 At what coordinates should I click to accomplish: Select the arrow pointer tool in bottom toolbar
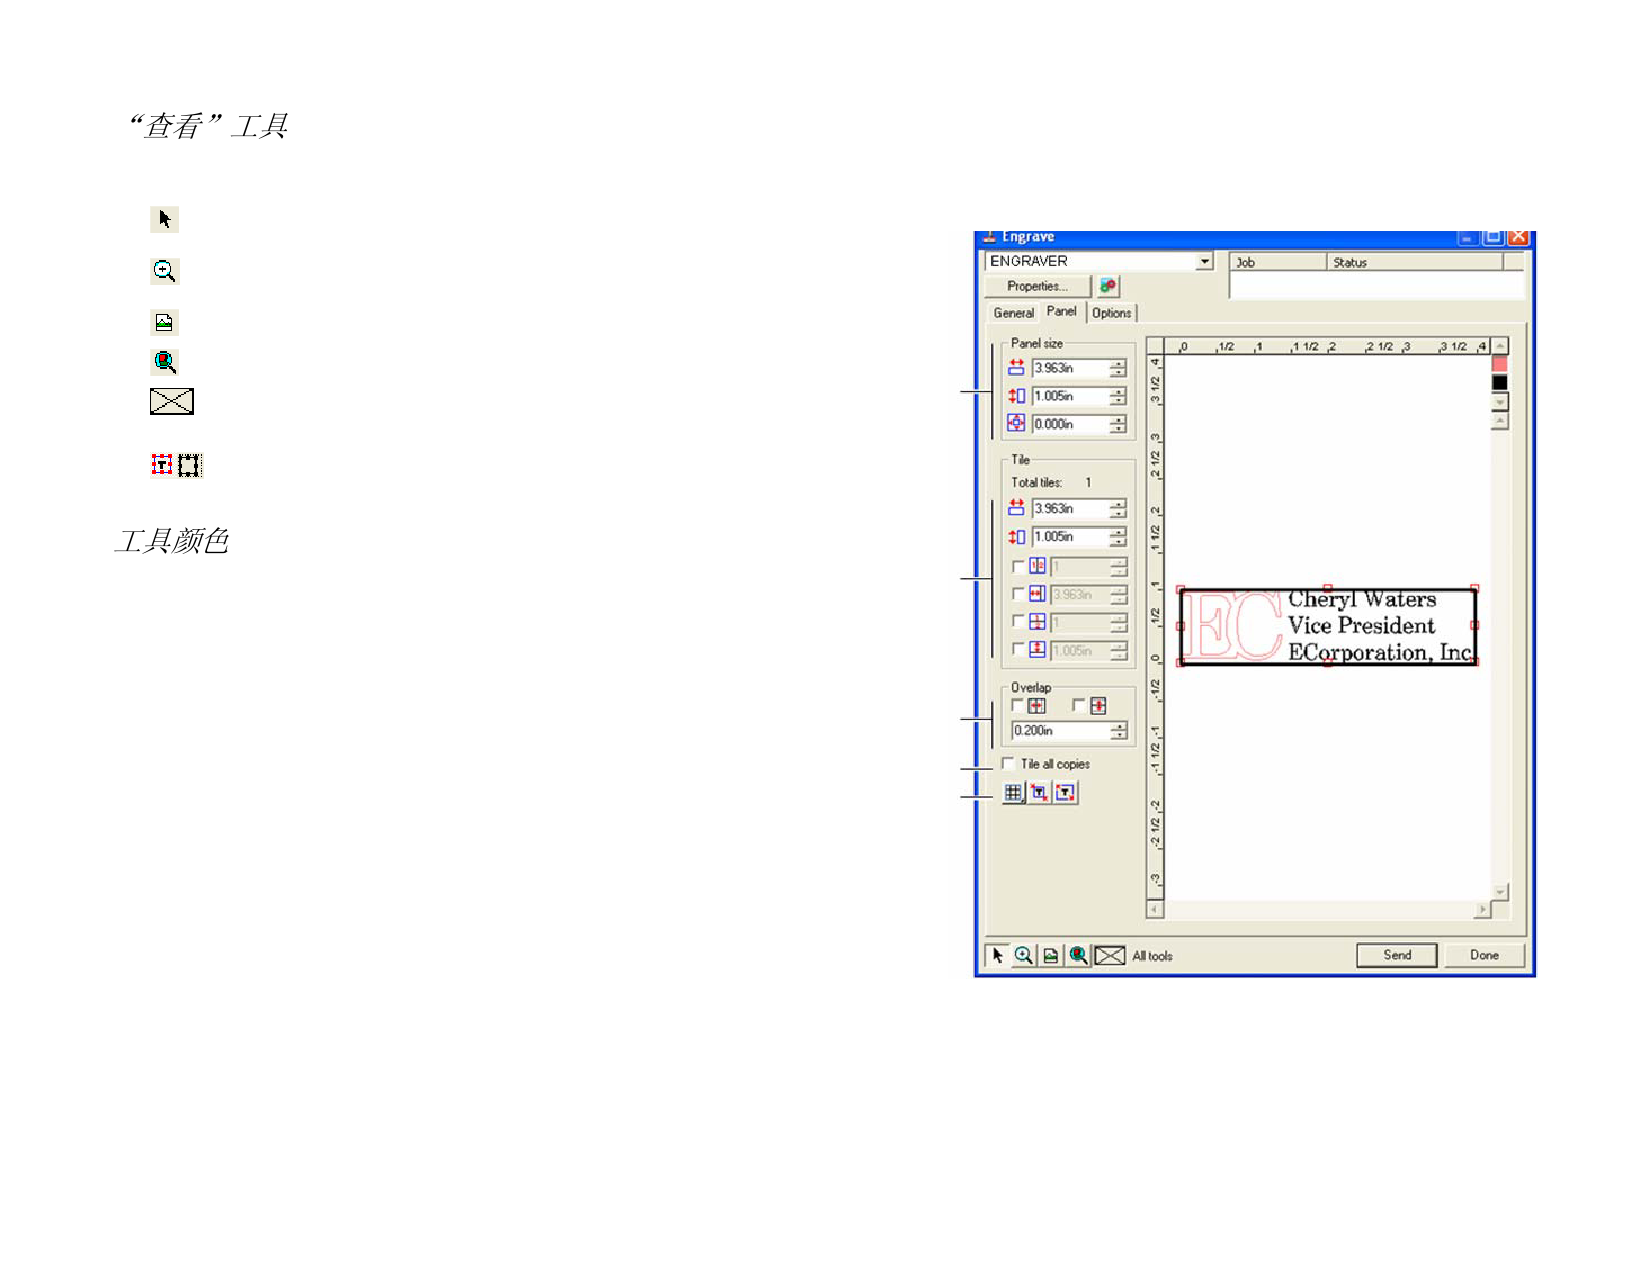pos(997,956)
